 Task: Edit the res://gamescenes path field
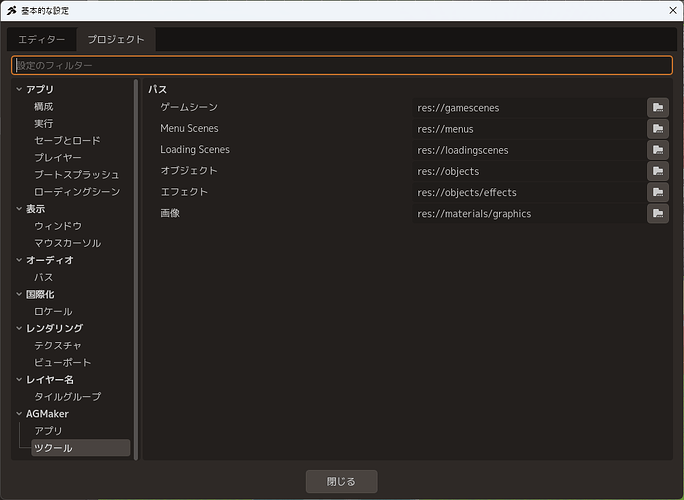click(x=529, y=108)
